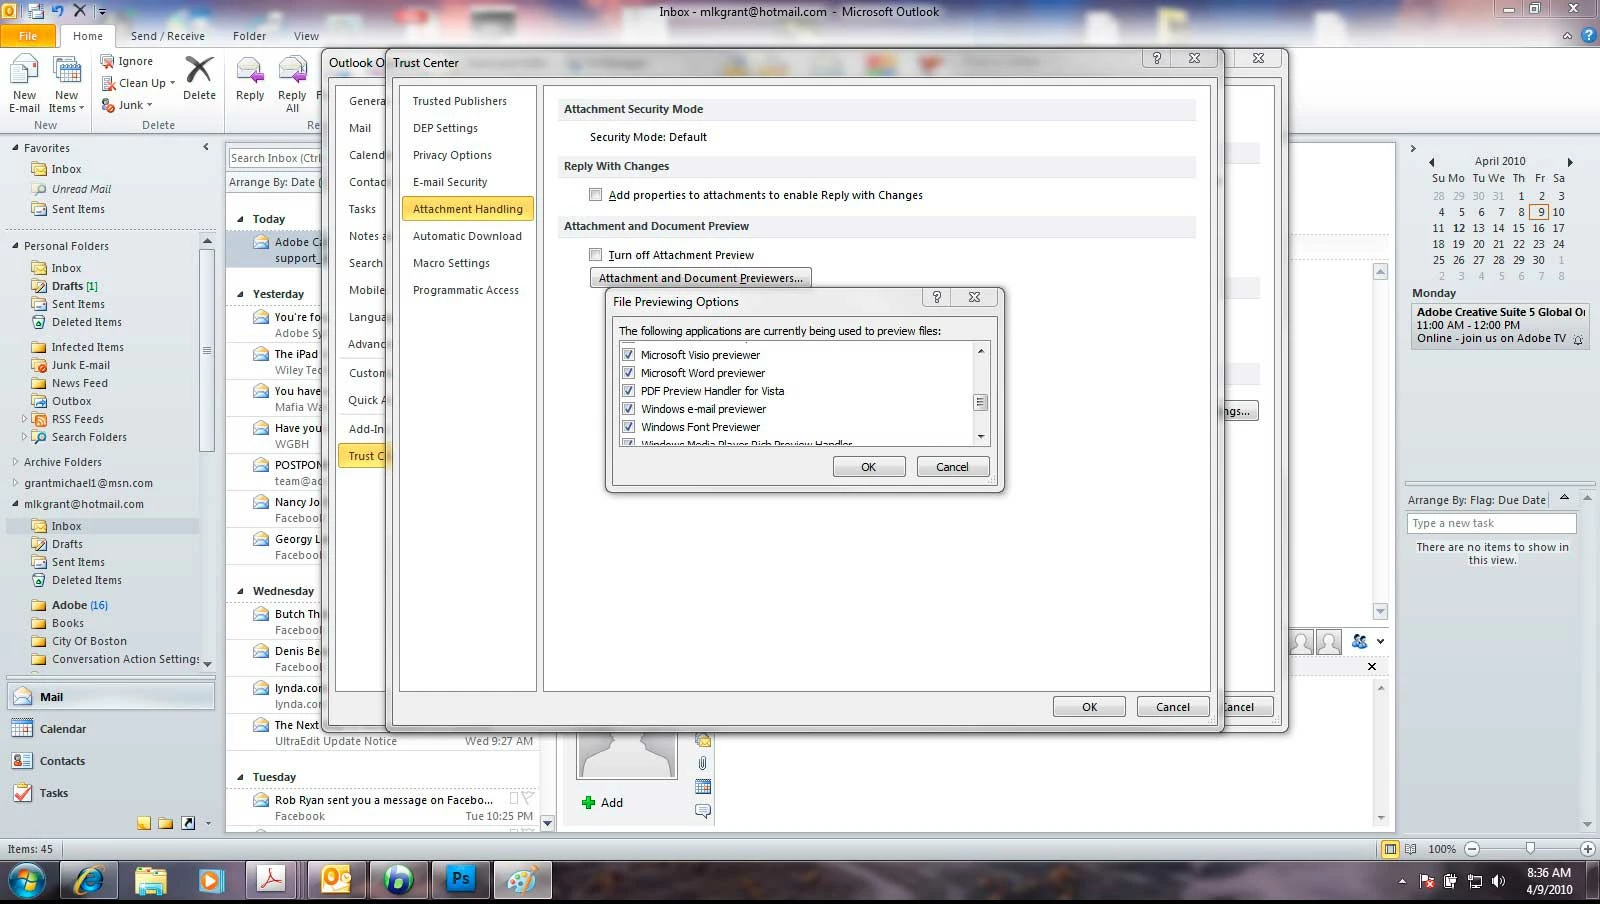Switch to the Send / Receive tab
This screenshot has height=904, width=1600.
tap(167, 36)
